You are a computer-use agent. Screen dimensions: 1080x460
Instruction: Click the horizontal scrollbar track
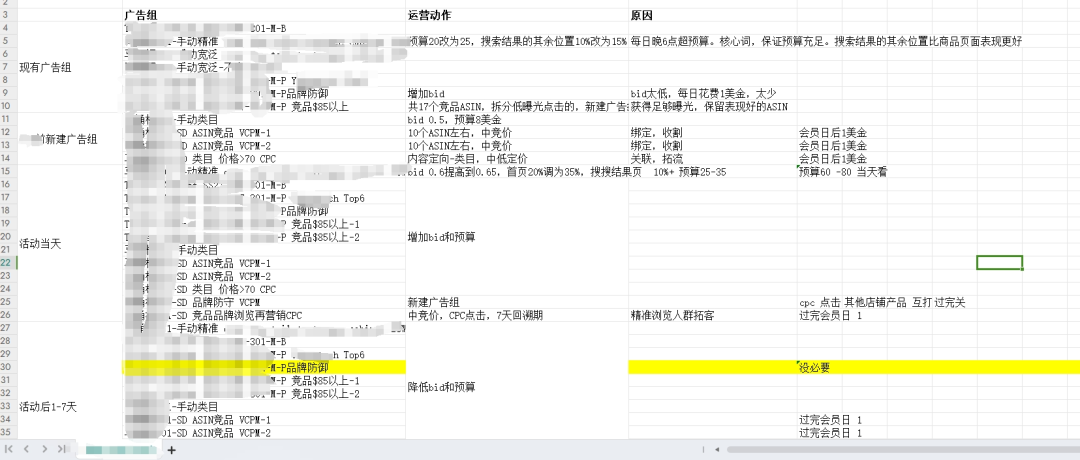[x=902, y=450]
